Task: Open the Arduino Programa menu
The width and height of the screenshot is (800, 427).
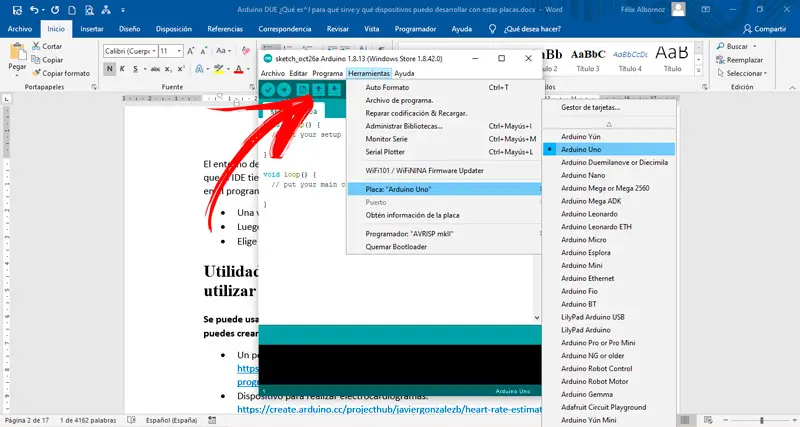Action: [328, 73]
